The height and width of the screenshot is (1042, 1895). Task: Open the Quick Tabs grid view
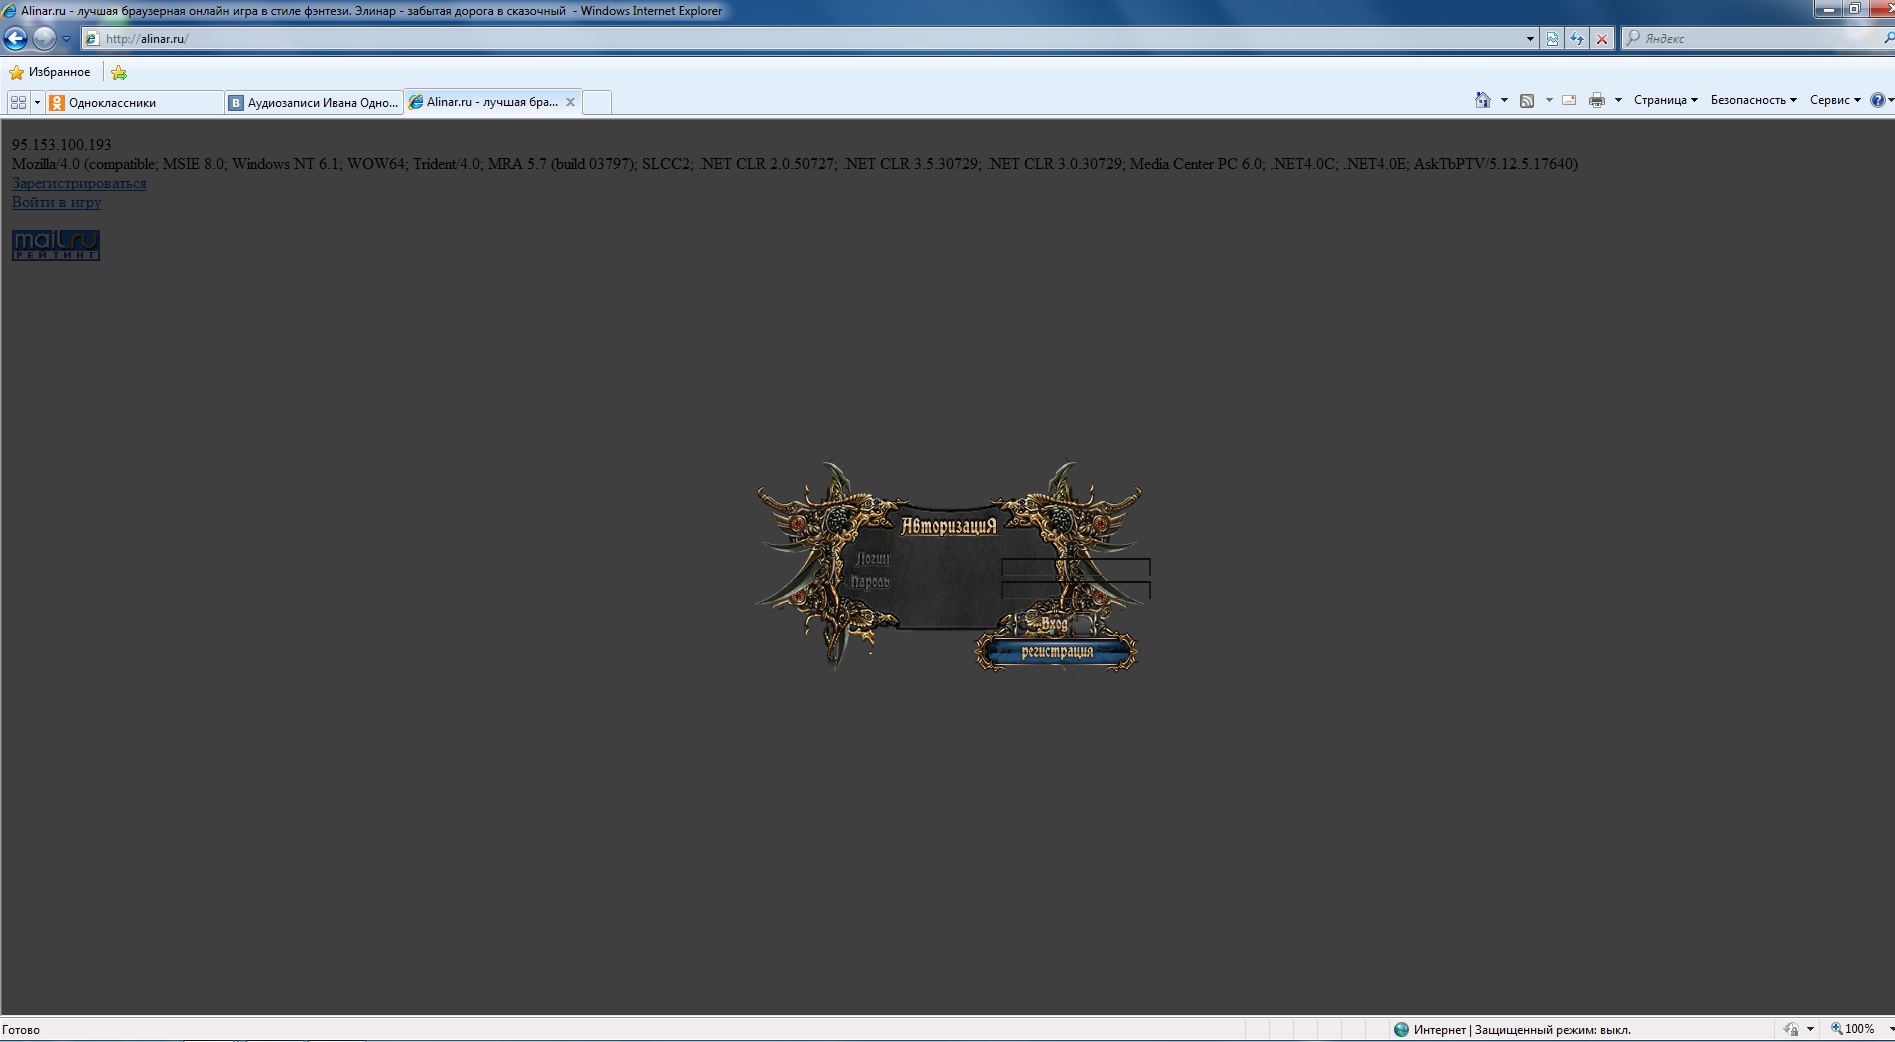[18, 102]
